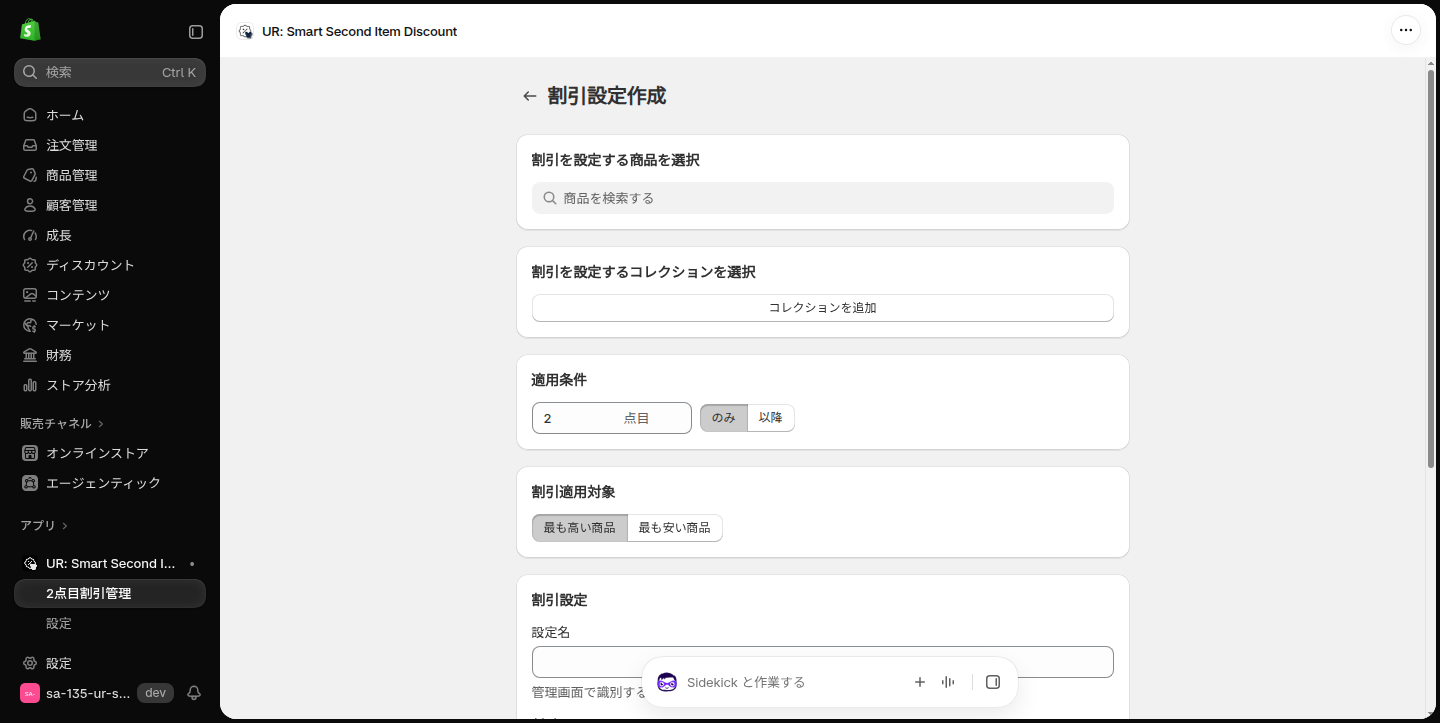1440x723 pixels.
Task: Click the 点目 number input field
Action: [612, 418]
